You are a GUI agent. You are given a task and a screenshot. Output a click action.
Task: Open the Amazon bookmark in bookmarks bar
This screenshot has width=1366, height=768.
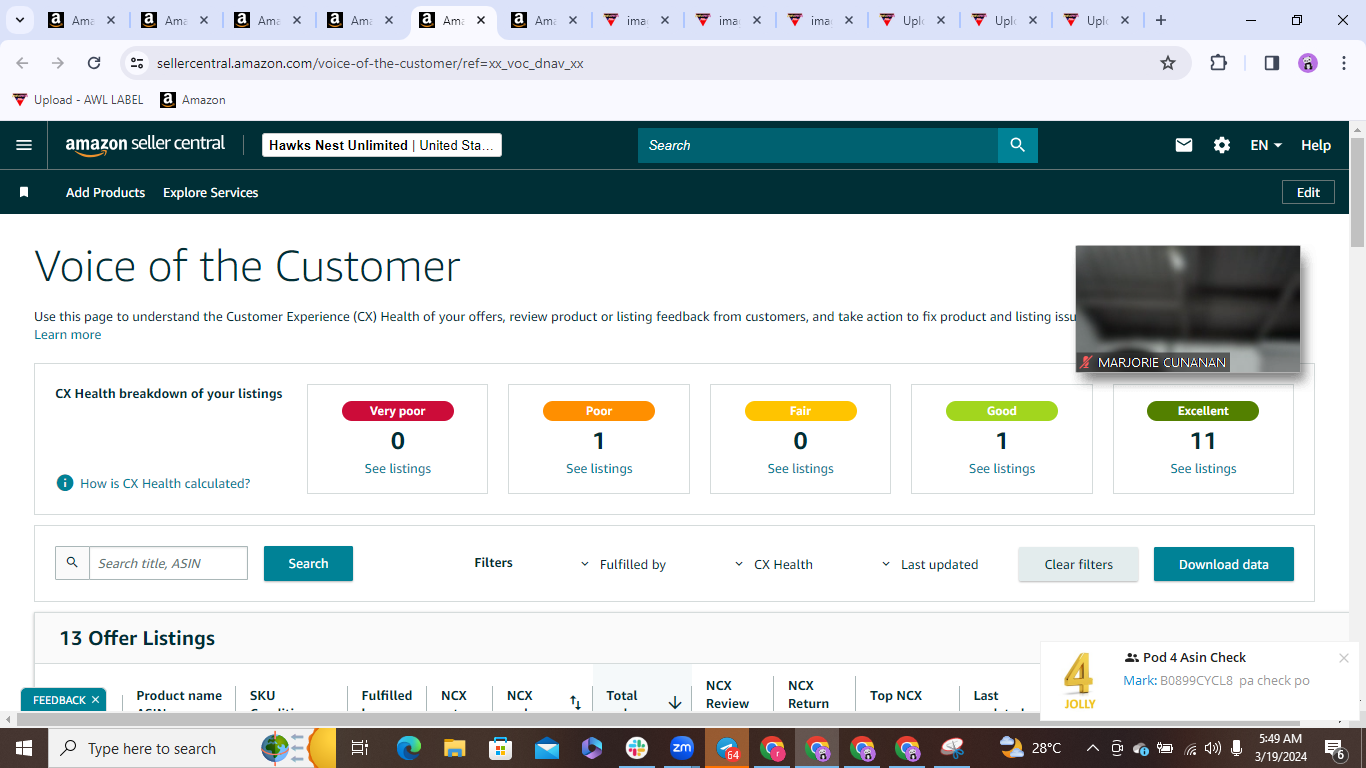[x=193, y=100]
